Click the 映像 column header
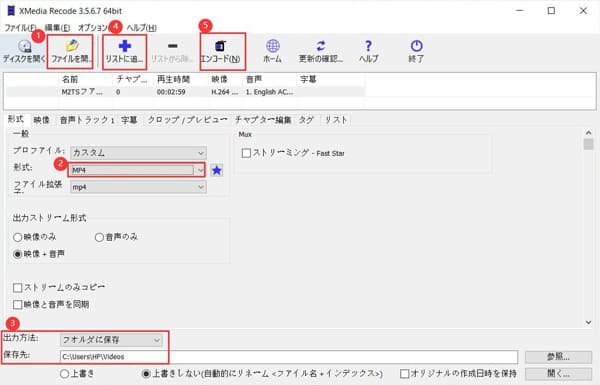The image size is (600, 385). pos(219,79)
